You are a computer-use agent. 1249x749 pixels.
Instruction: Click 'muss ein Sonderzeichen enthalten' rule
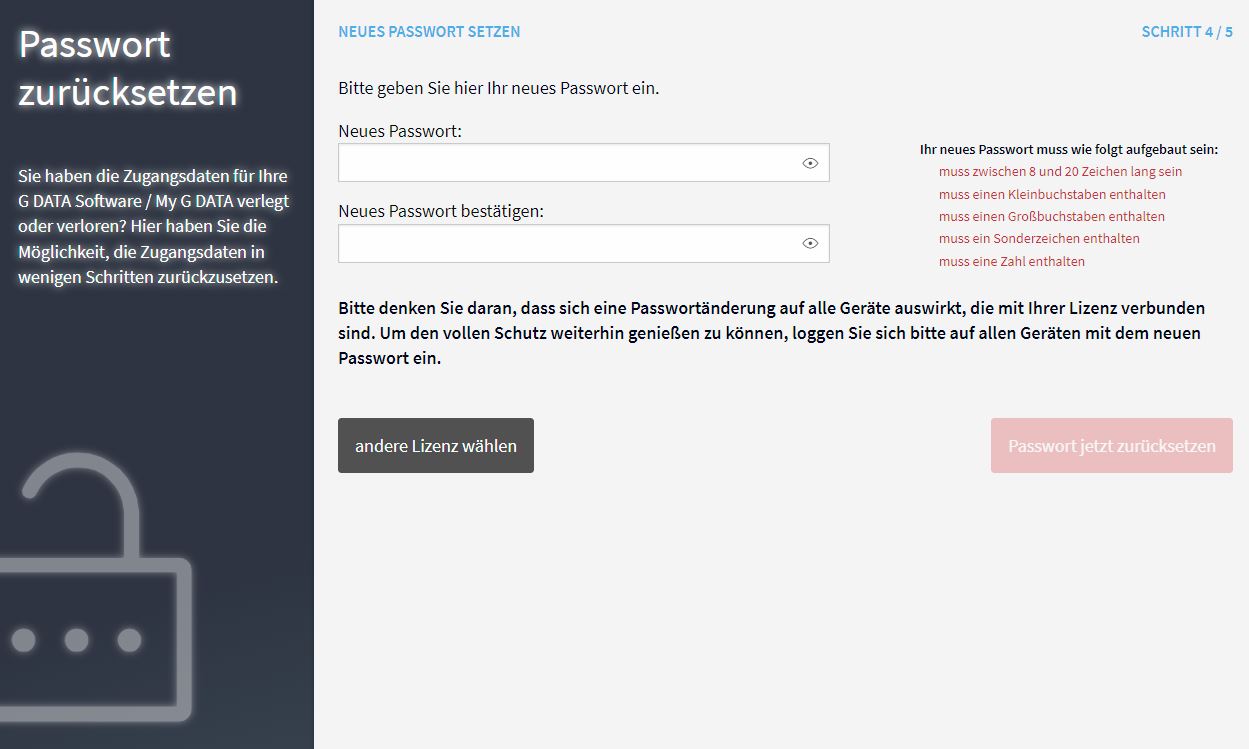click(1039, 238)
